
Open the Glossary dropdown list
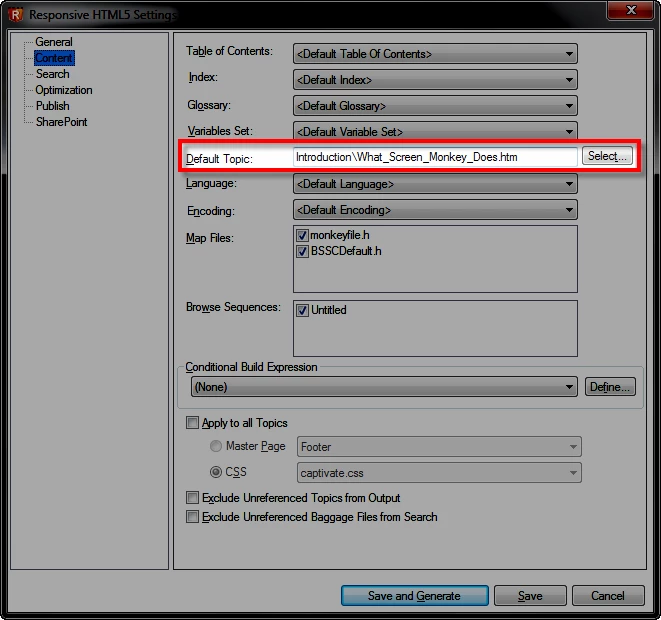point(435,106)
